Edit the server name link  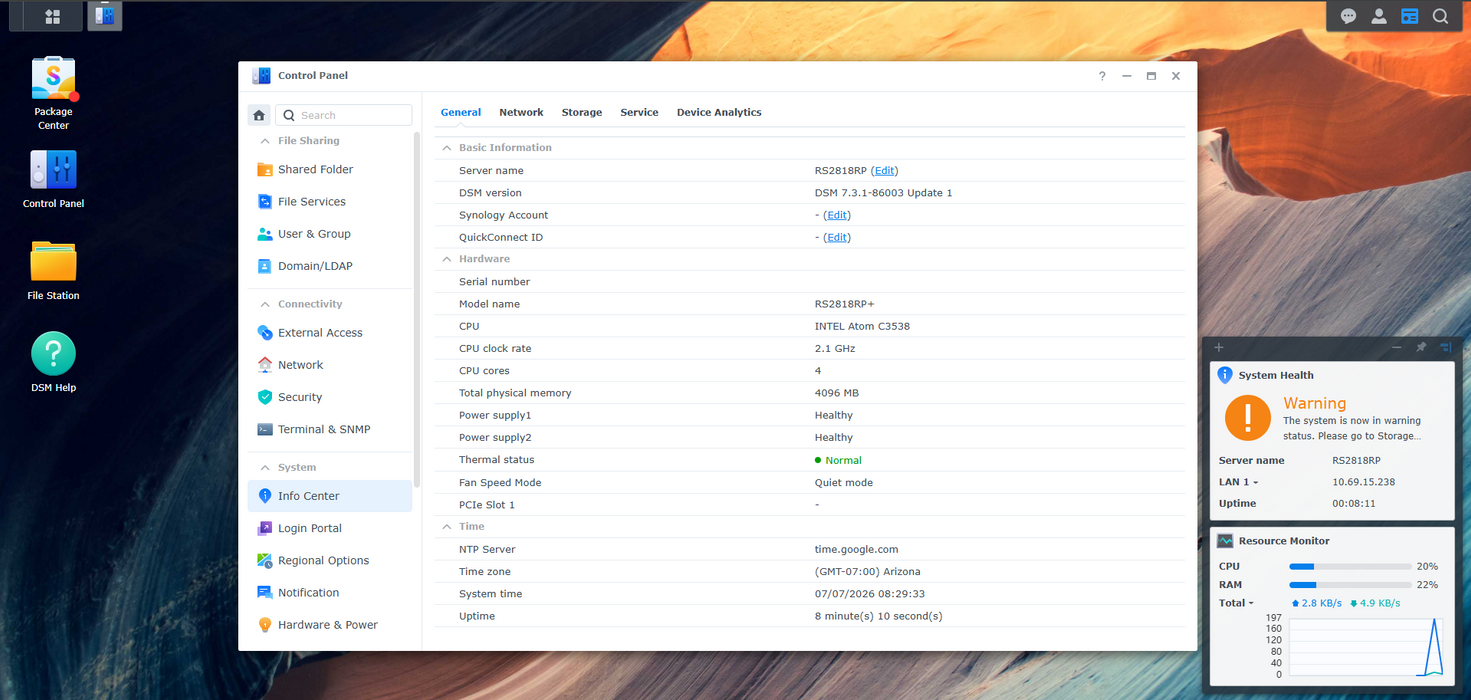(x=884, y=171)
